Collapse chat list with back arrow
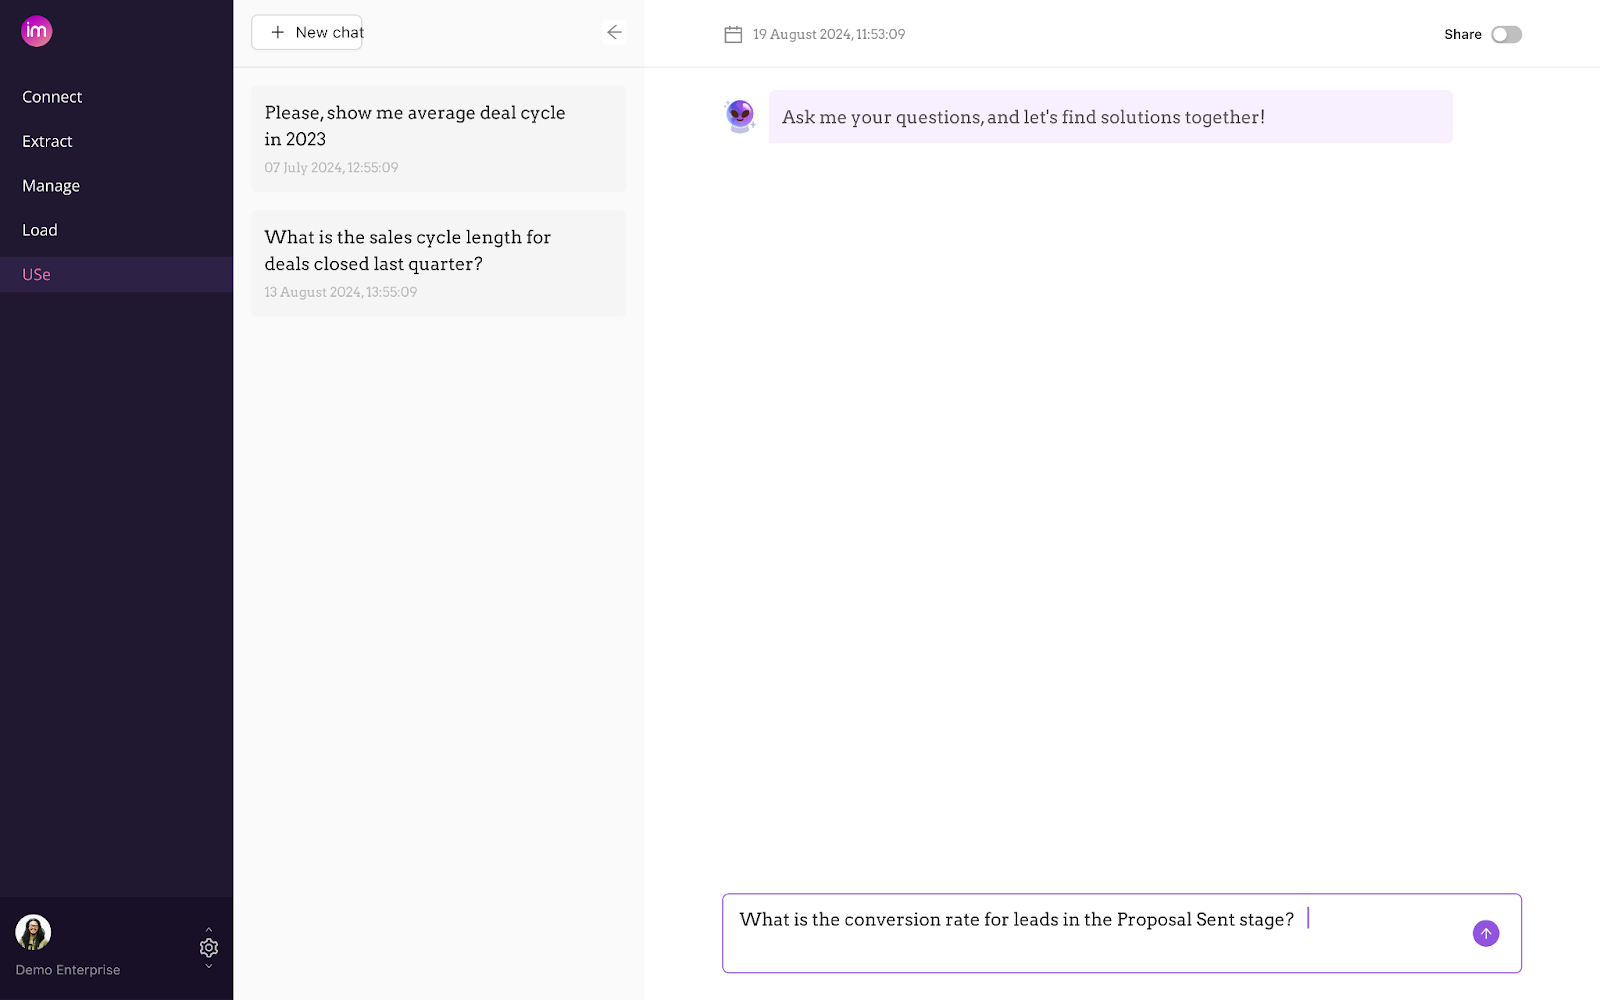Viewport: 1600px width, 1000px height. [614, 32]
